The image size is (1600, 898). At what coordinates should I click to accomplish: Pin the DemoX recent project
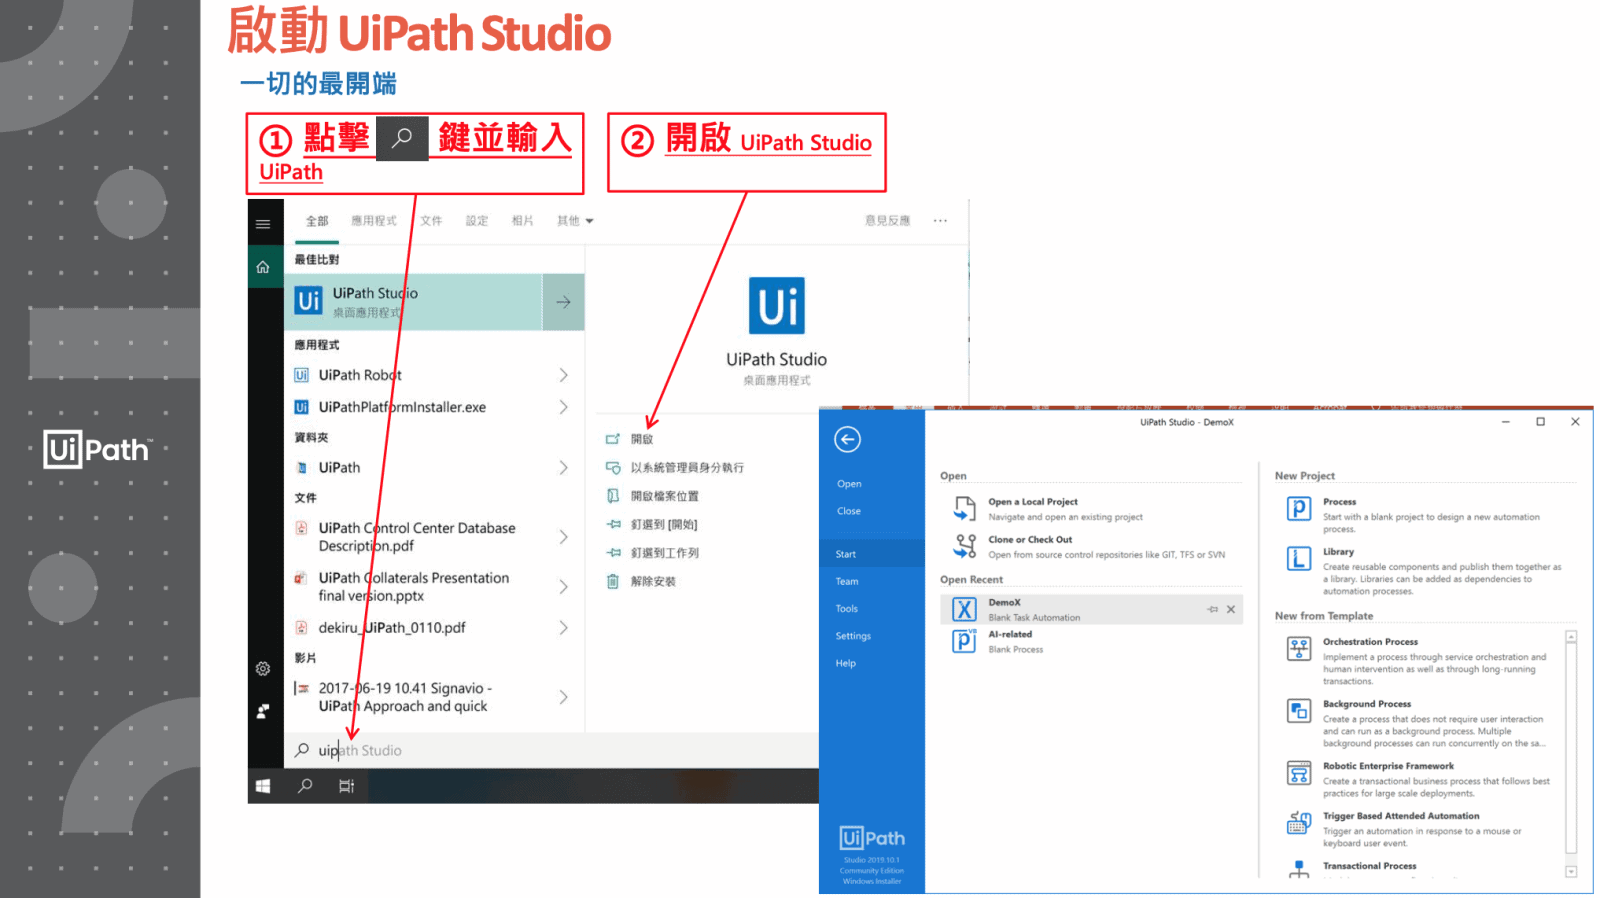point(1213,609)
